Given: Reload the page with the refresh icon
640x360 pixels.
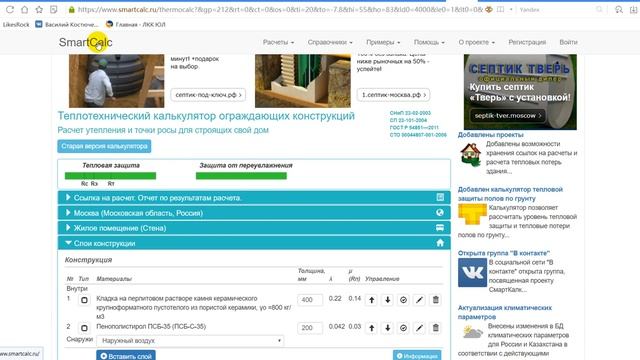Looking at the screenshot, I should pyautogui.click(x=10, y=9).
